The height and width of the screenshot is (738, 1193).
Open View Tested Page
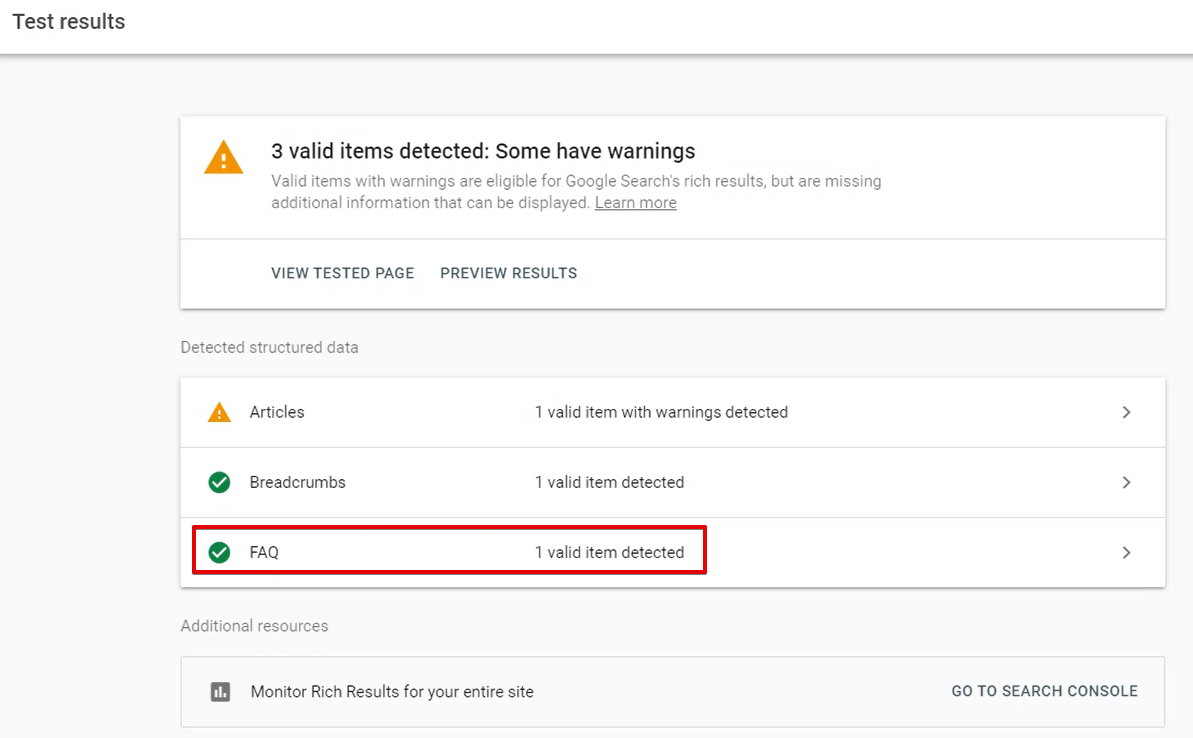point(342,273)
